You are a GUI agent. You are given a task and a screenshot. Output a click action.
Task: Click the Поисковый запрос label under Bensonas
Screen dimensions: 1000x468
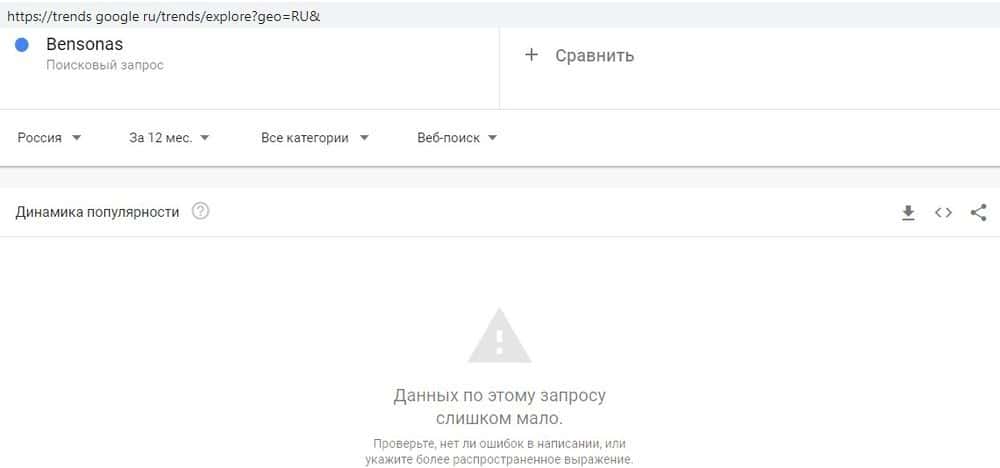pos(105,65)
